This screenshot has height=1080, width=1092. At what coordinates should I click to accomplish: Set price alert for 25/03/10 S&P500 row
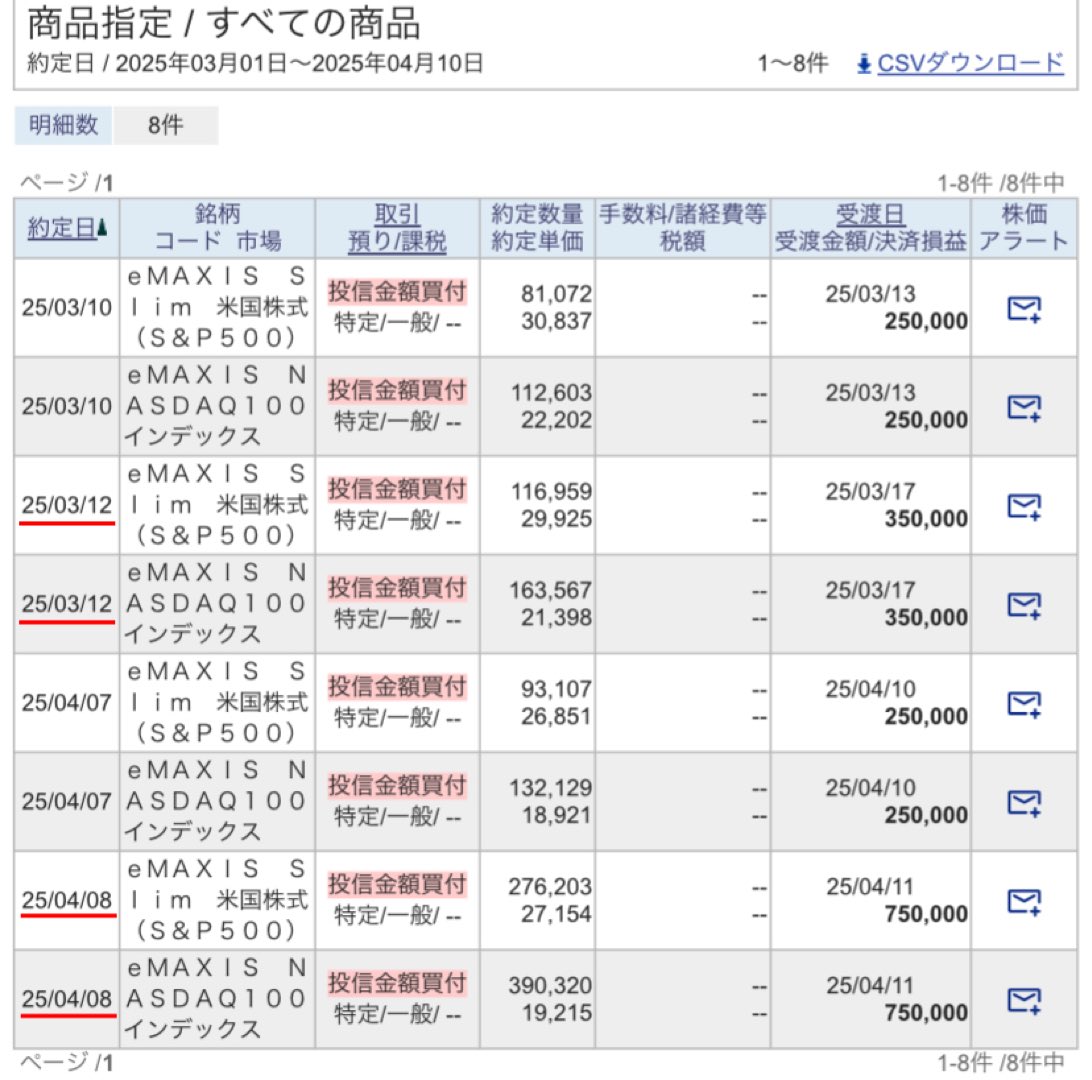coord(1024,308)
